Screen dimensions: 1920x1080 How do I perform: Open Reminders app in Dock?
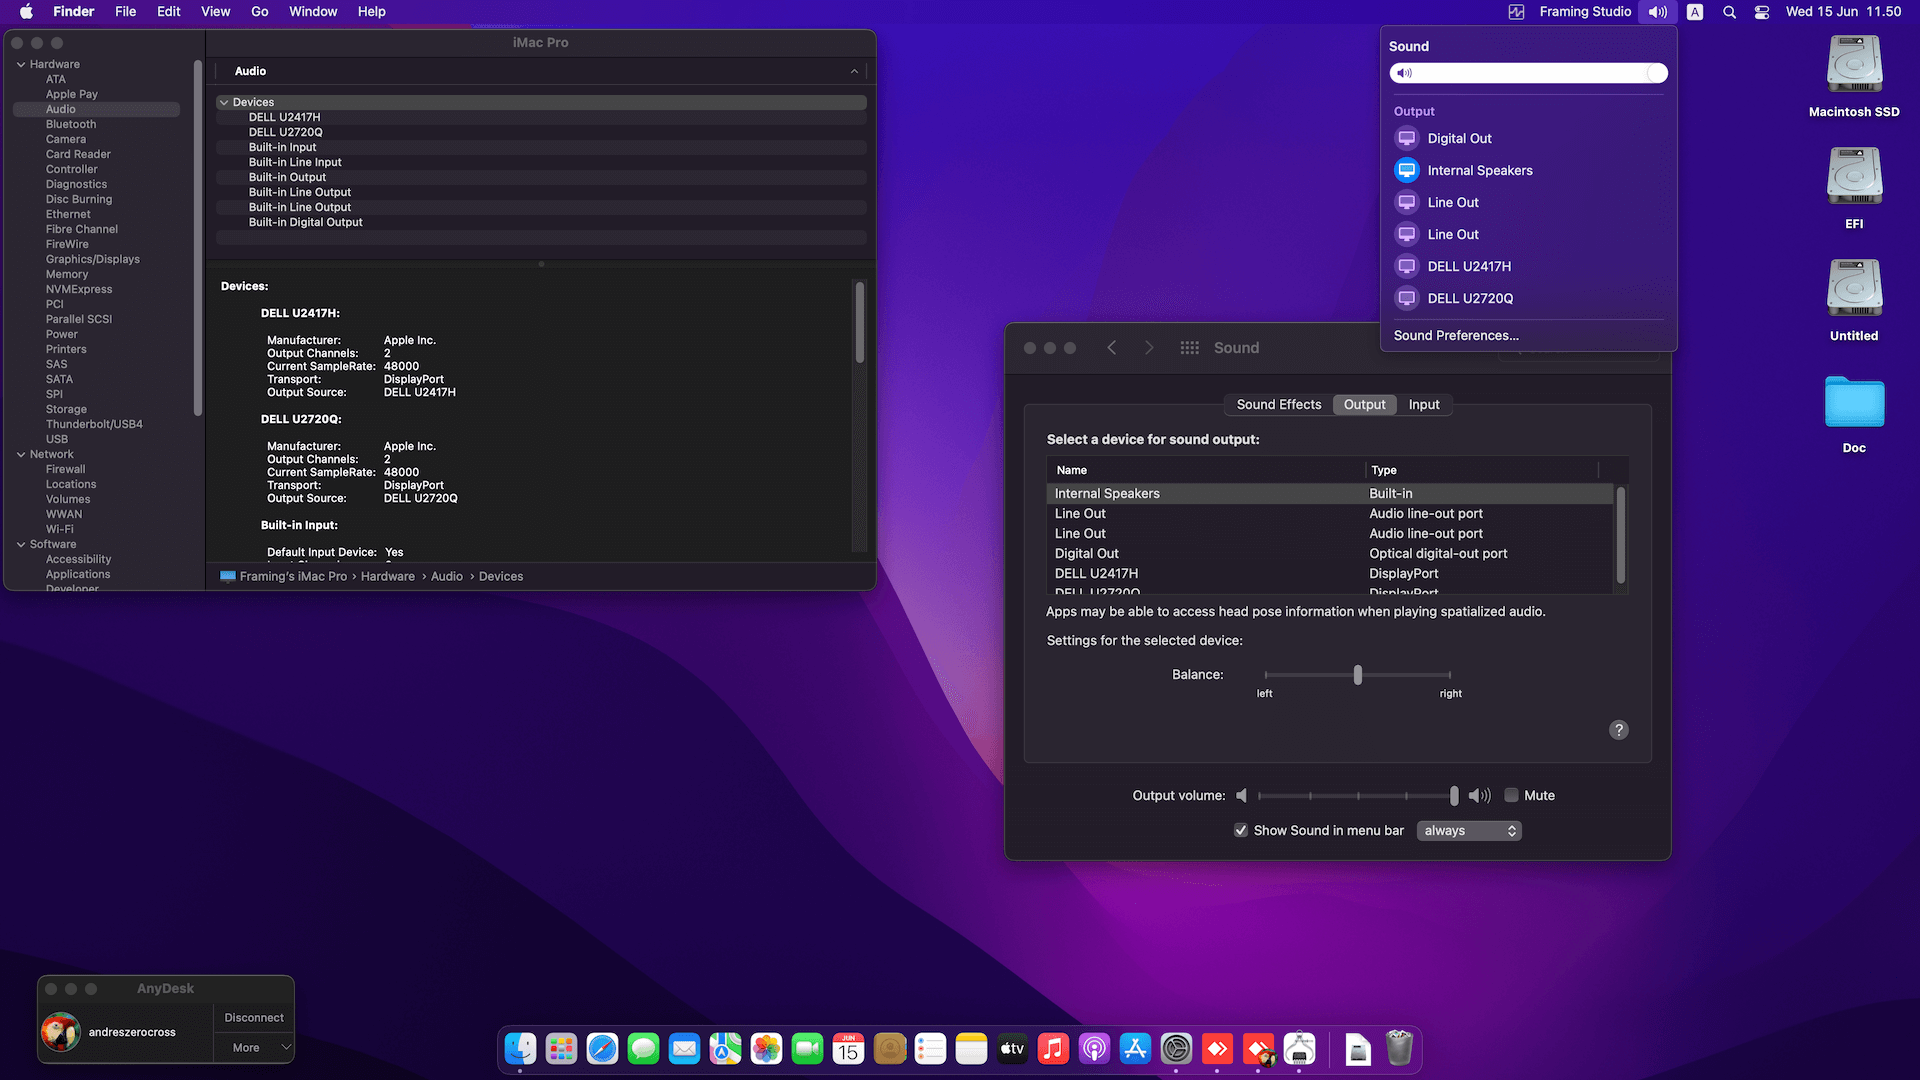(x=930, y=1048)
